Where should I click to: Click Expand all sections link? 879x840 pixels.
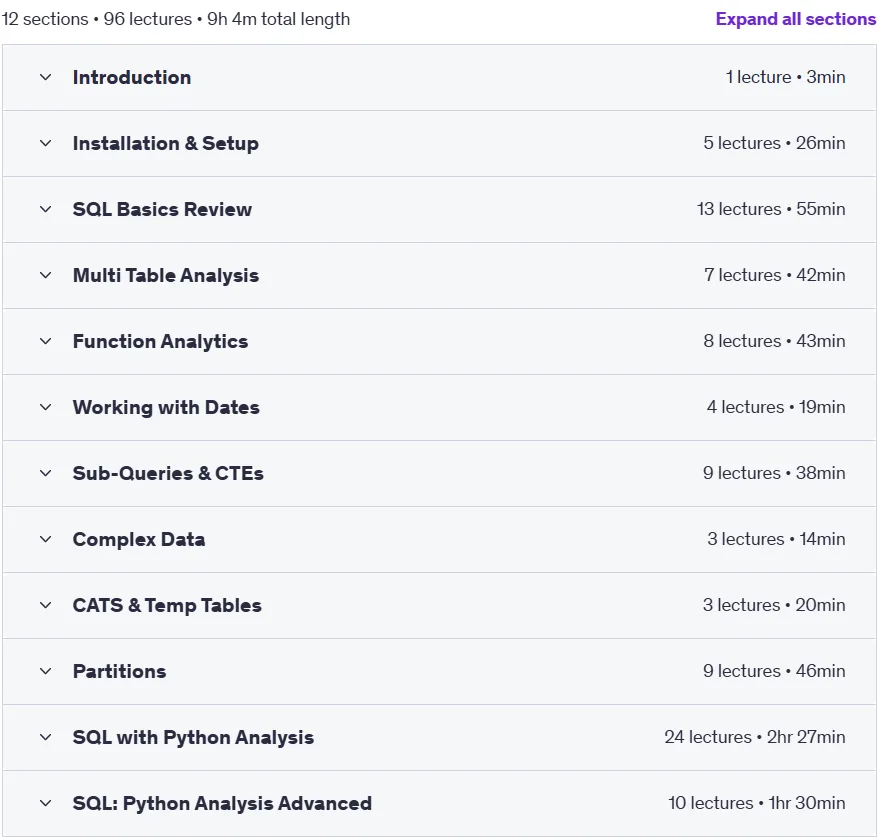(x=795, y=19)
